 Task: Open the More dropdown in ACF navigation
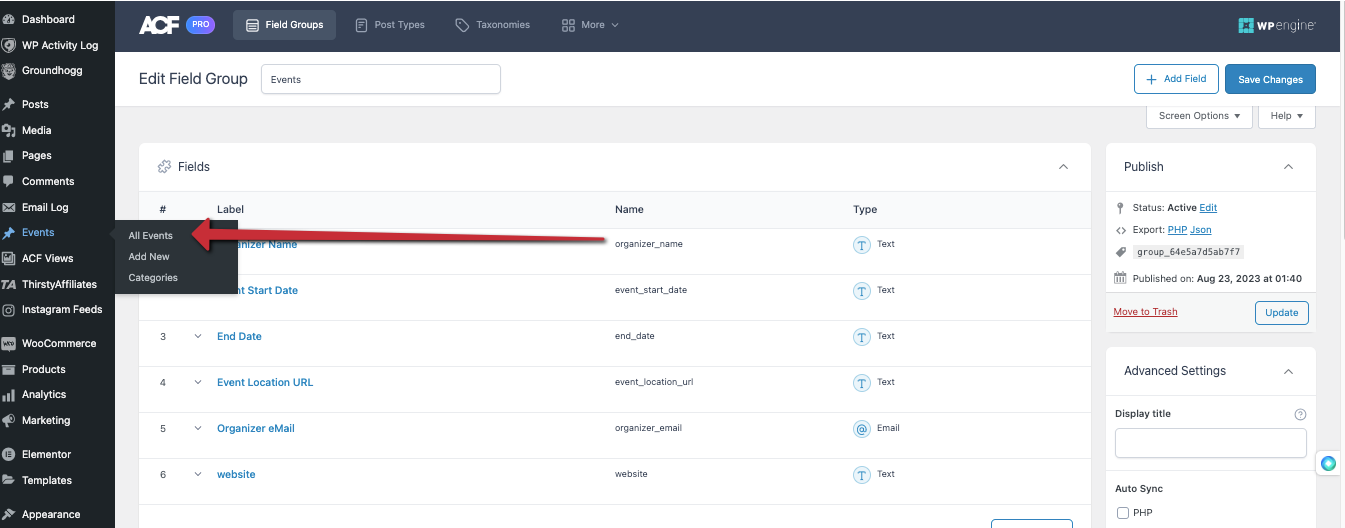(x=590, y=25)
